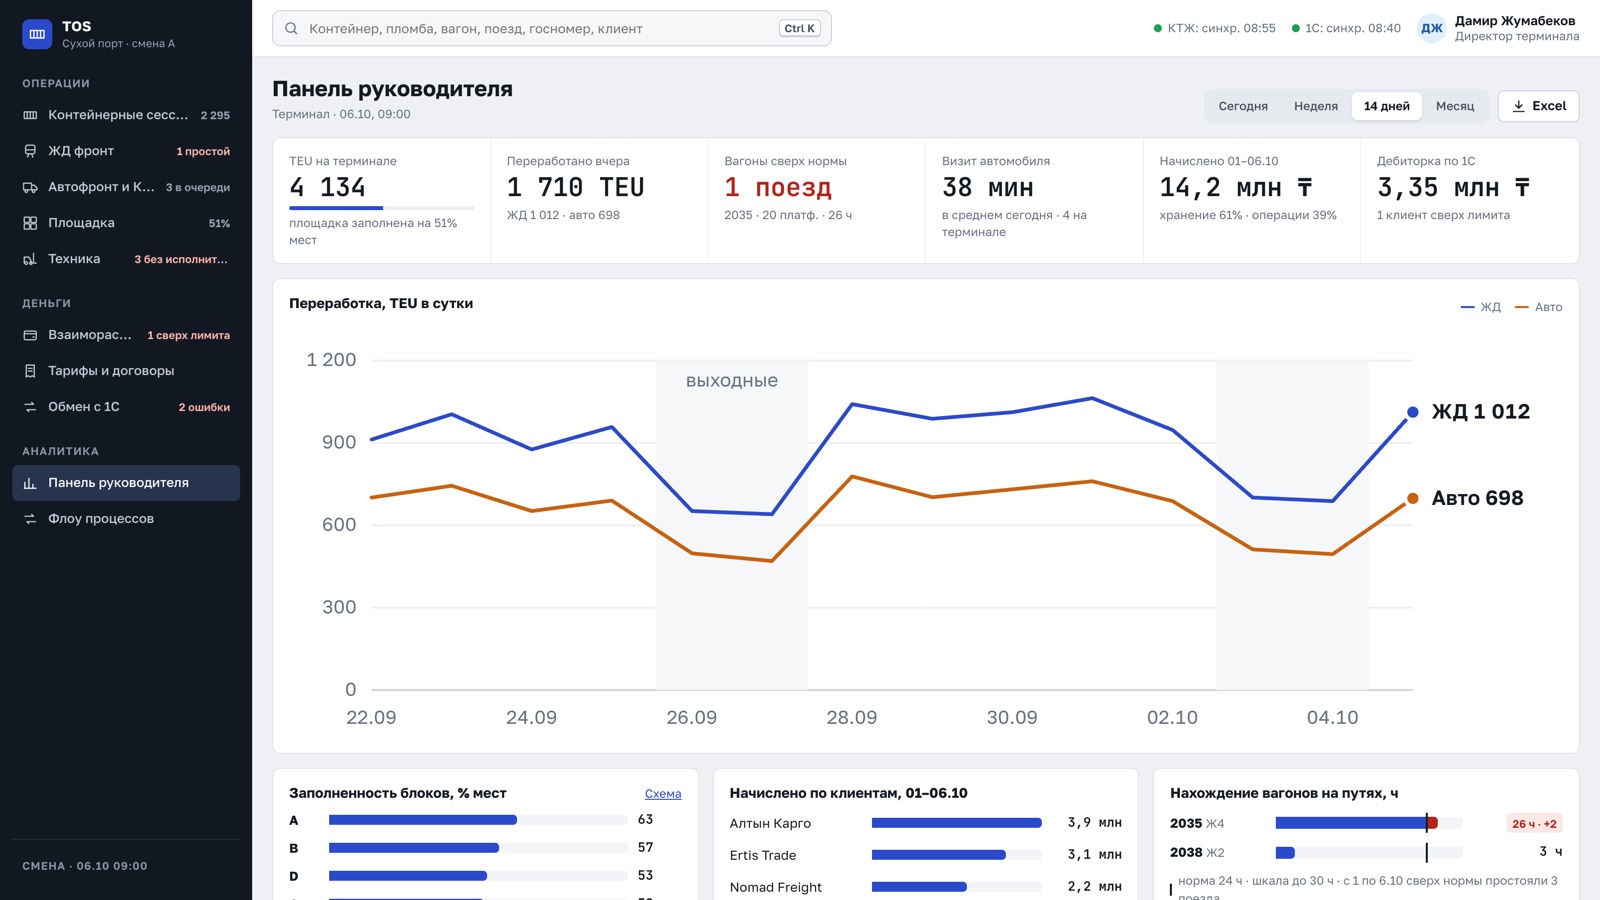
Task: Click the 2 ошибки badge
Action: [x=204, y=407]
